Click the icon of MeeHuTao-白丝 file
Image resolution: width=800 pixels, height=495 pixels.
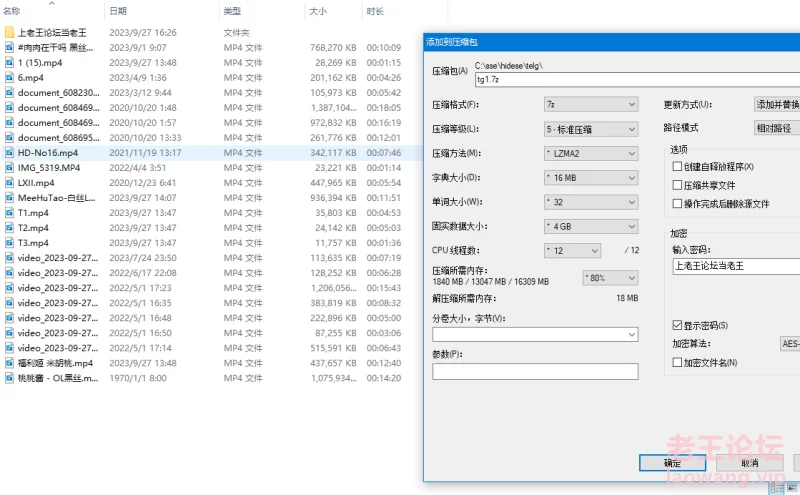click(9, 198)
